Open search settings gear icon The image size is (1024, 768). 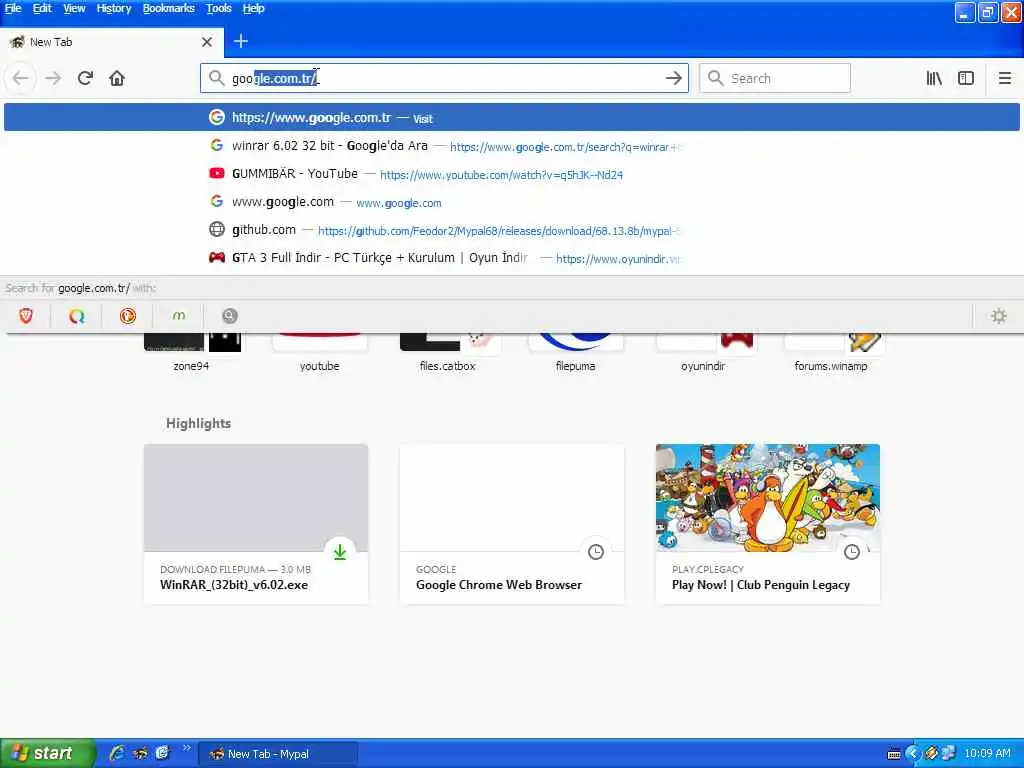pos(999,316)
